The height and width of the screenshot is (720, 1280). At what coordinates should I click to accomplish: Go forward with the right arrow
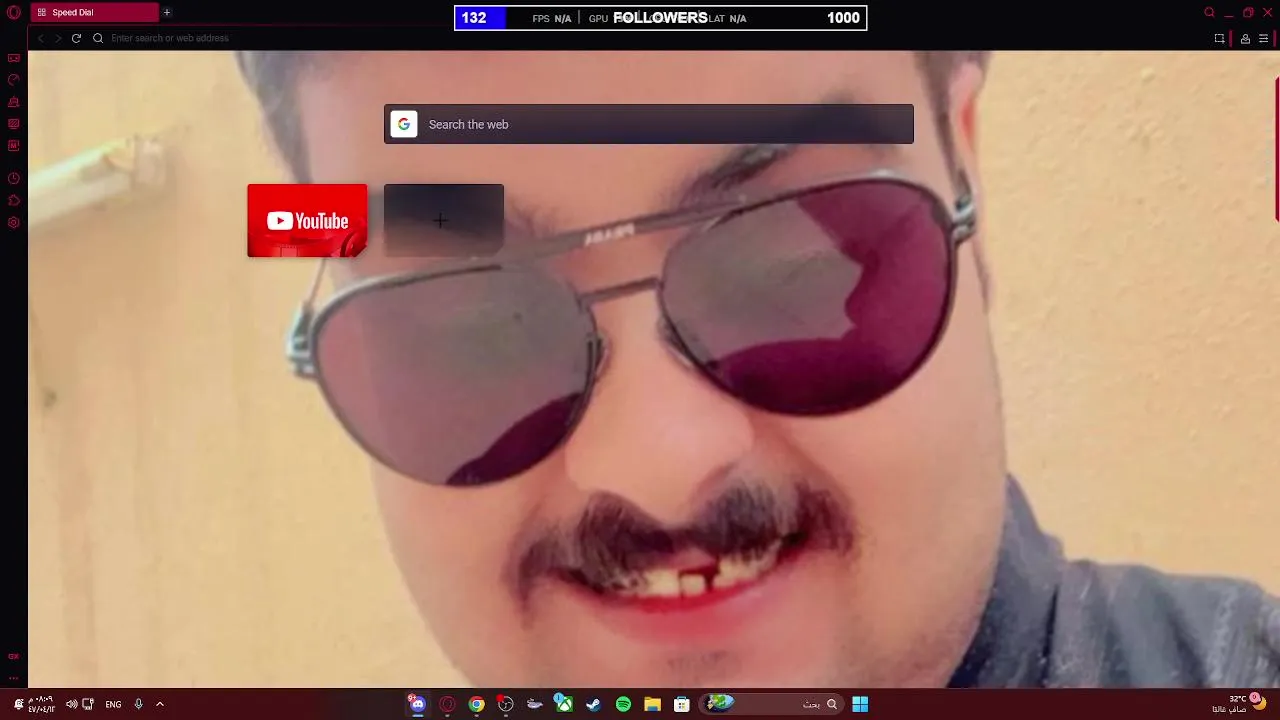pyautogui.click(x=58, y=38)
